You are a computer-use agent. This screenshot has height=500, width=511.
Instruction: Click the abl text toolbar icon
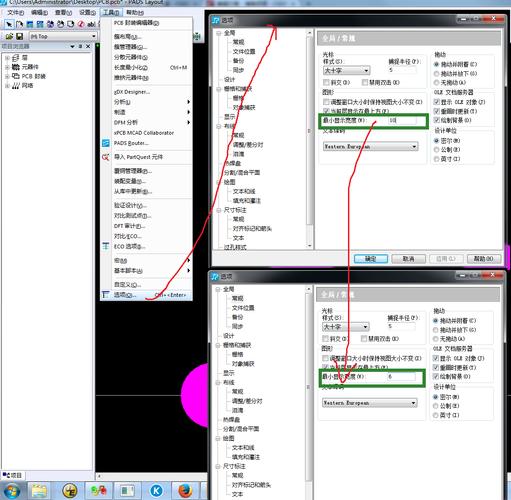click(x=91, y=24)
